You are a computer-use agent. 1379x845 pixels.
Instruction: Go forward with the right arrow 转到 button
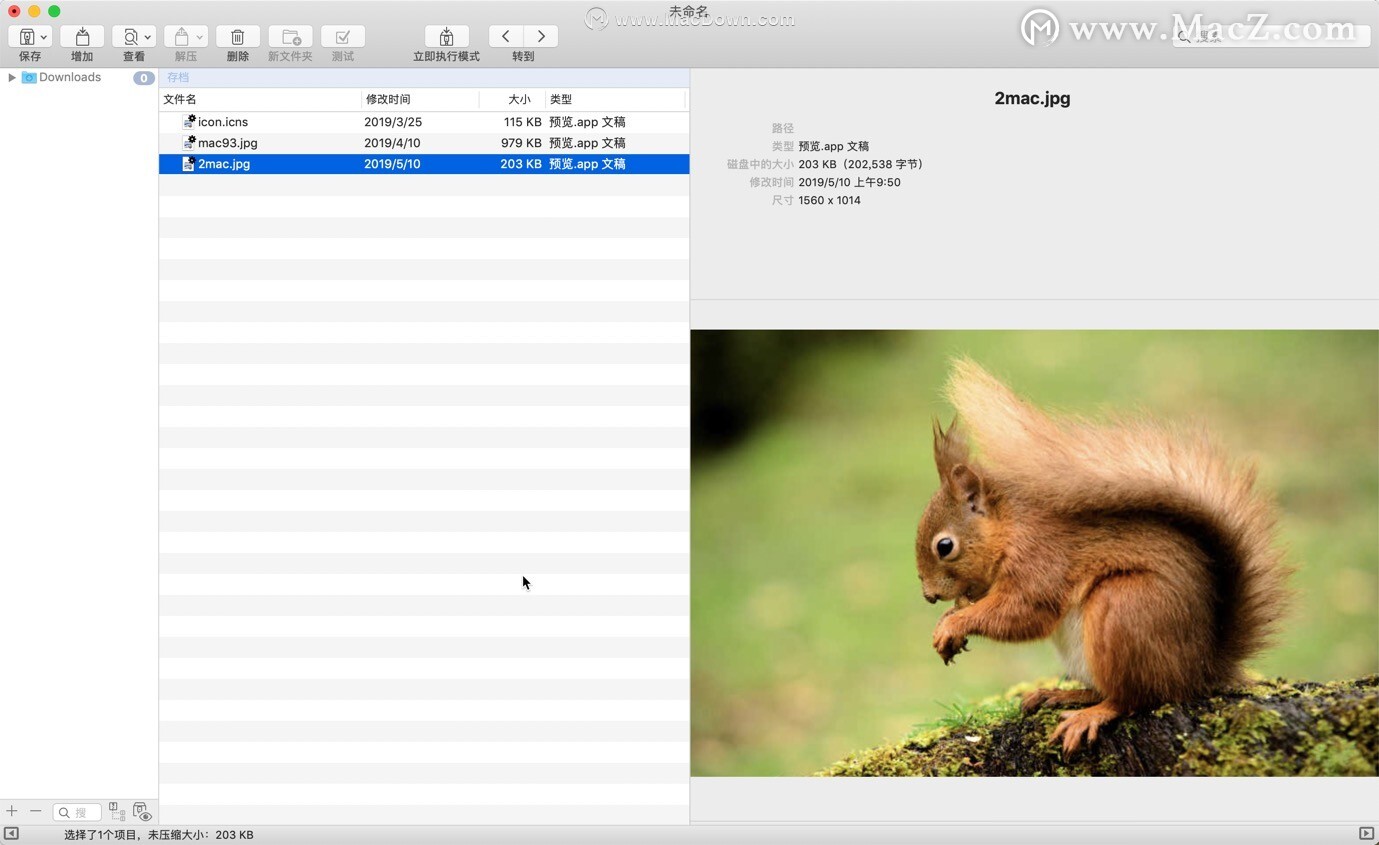[541, 36]
